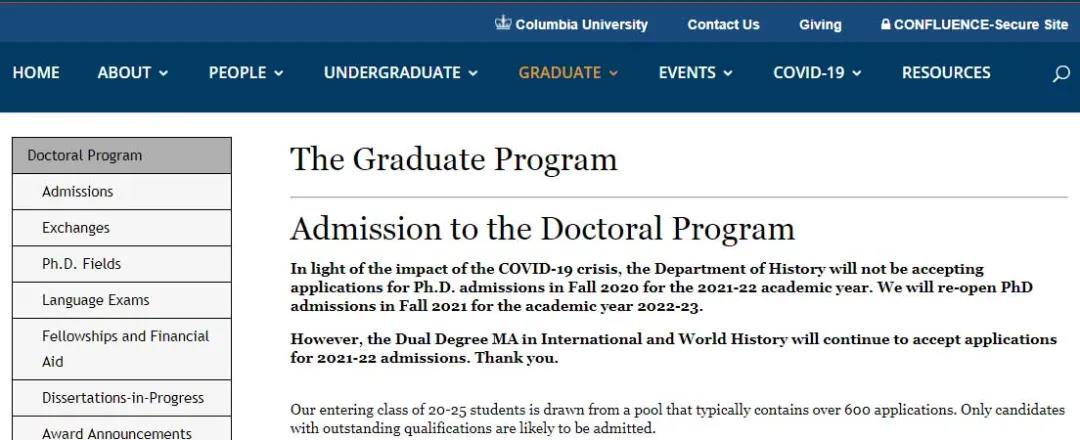The width and height of the screenshot is (1080, 440).
Task: Click the Columbia University crown icon
Action: coord(503,23)
